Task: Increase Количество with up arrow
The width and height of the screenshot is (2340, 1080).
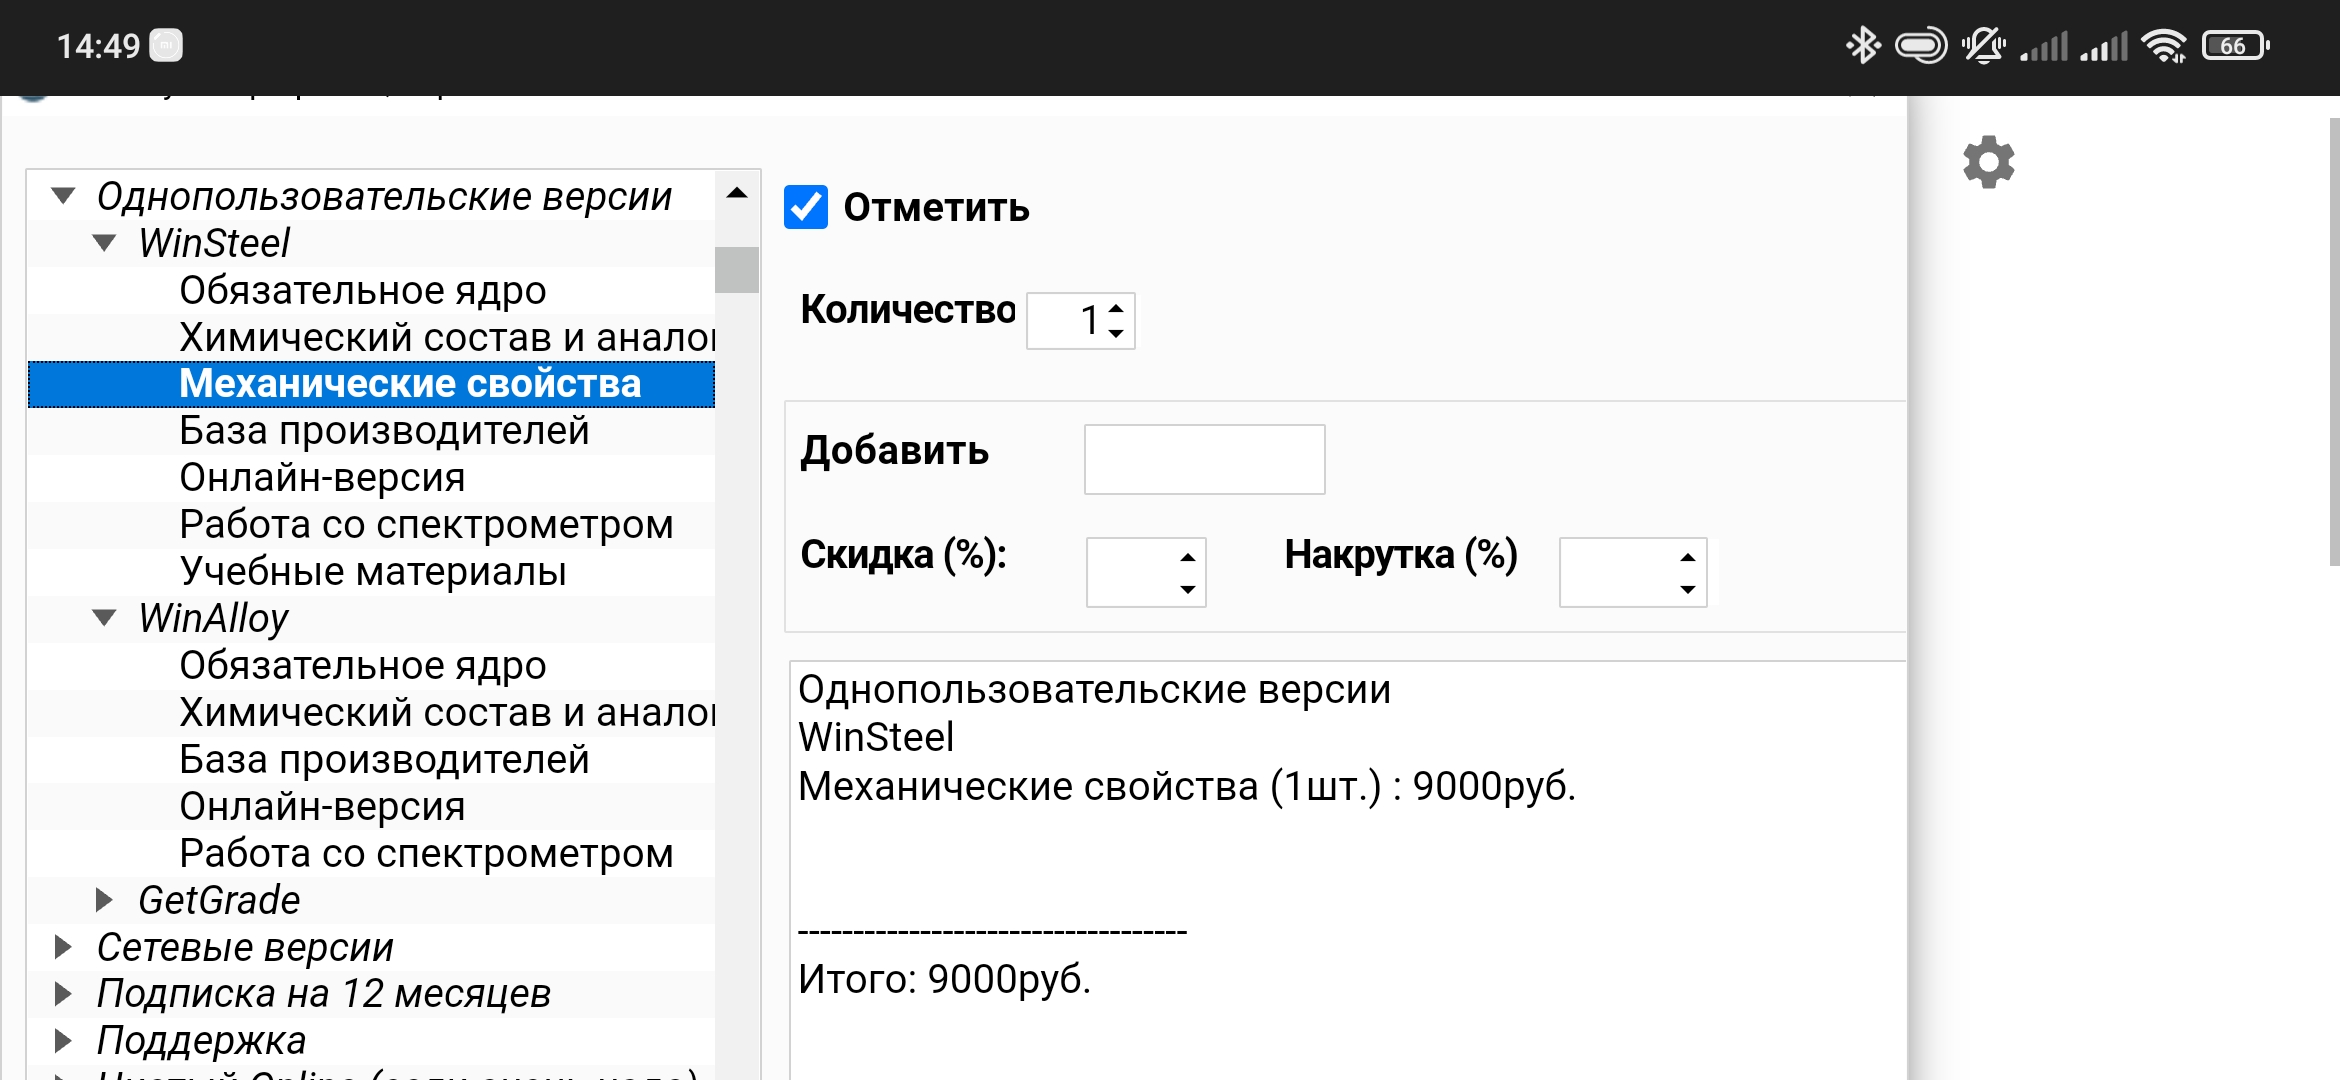Action: [x=1117, y=308]
